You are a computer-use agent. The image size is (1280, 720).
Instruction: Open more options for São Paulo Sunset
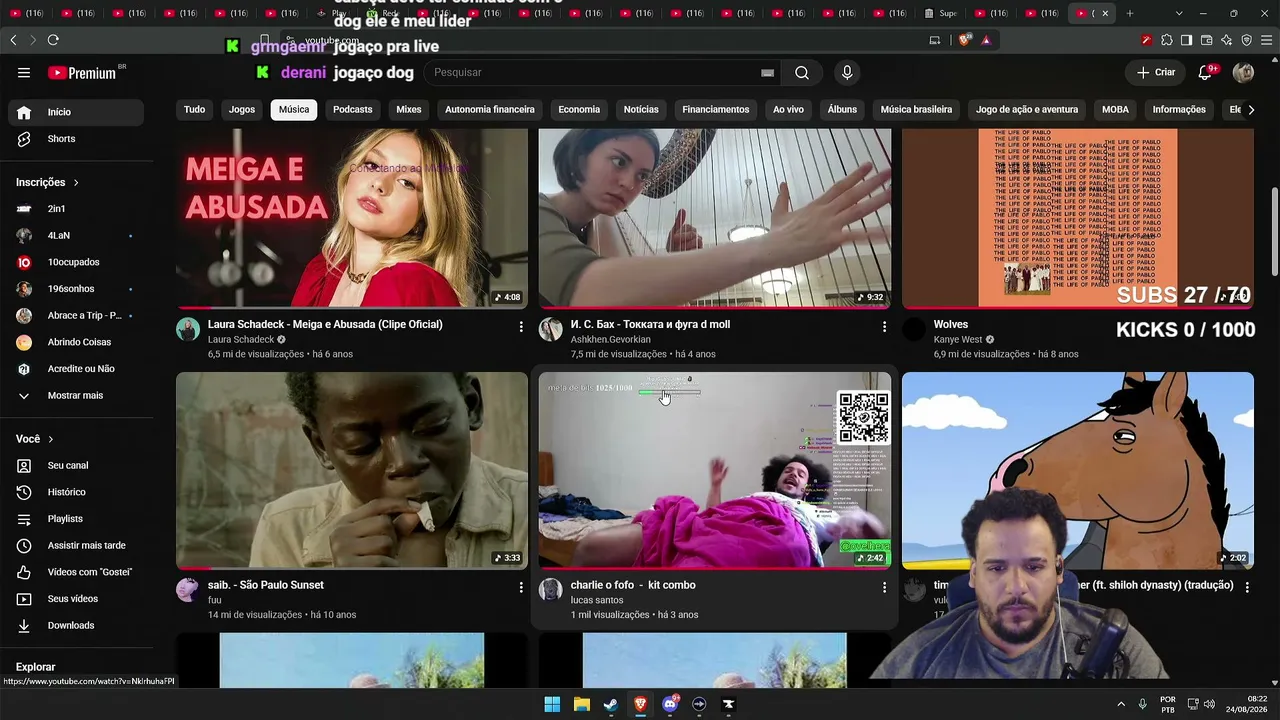(x=521, y=587)
